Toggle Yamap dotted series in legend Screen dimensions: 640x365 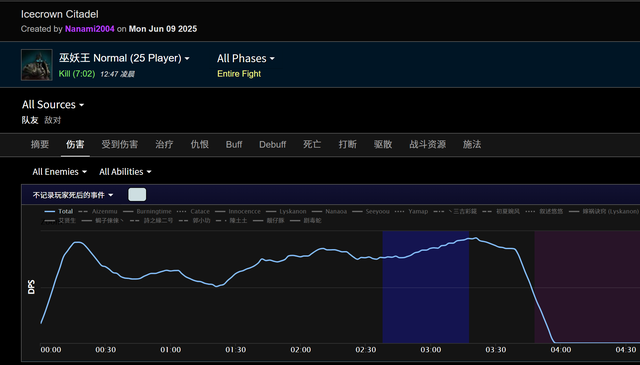point(411,211)
